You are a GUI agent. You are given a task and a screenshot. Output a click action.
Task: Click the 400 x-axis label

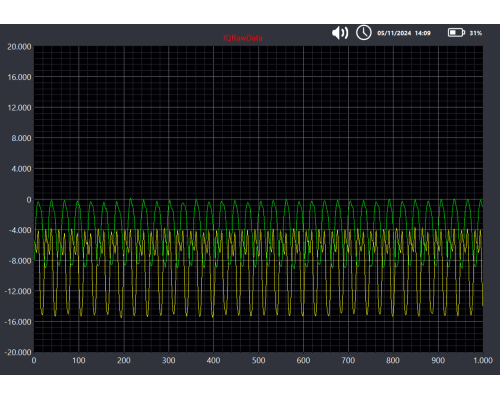(x=213, y=360)
